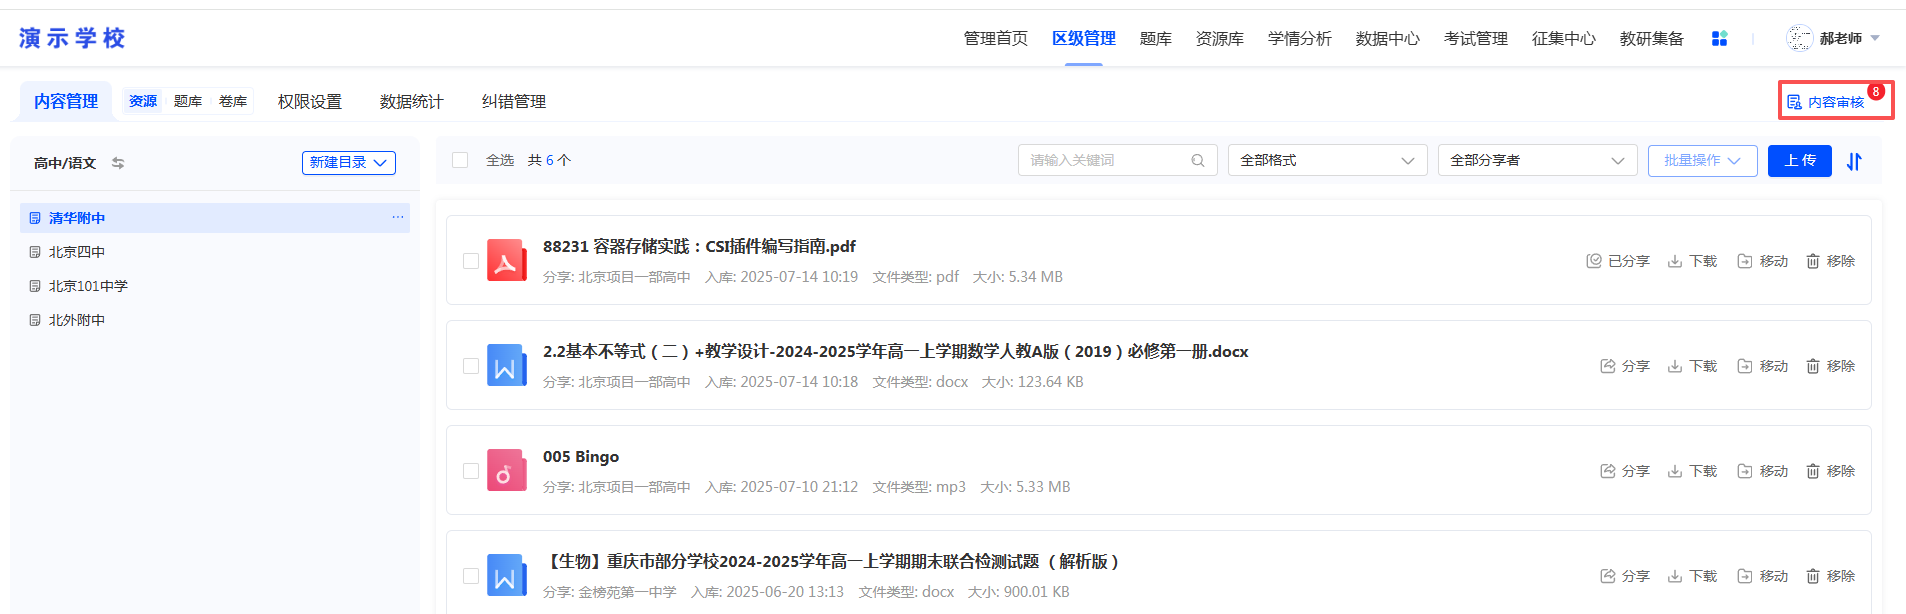1906x614 pixels.
Task: Open the 全部格式 format dropdown
Action: coord(1328,160)
